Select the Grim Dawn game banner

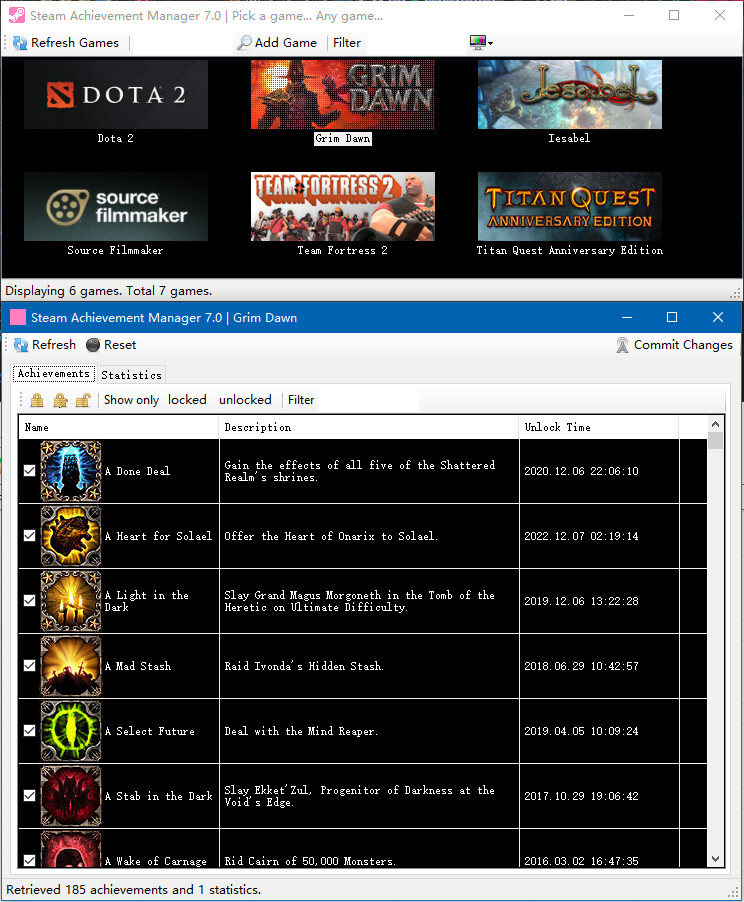coord(342,94)
